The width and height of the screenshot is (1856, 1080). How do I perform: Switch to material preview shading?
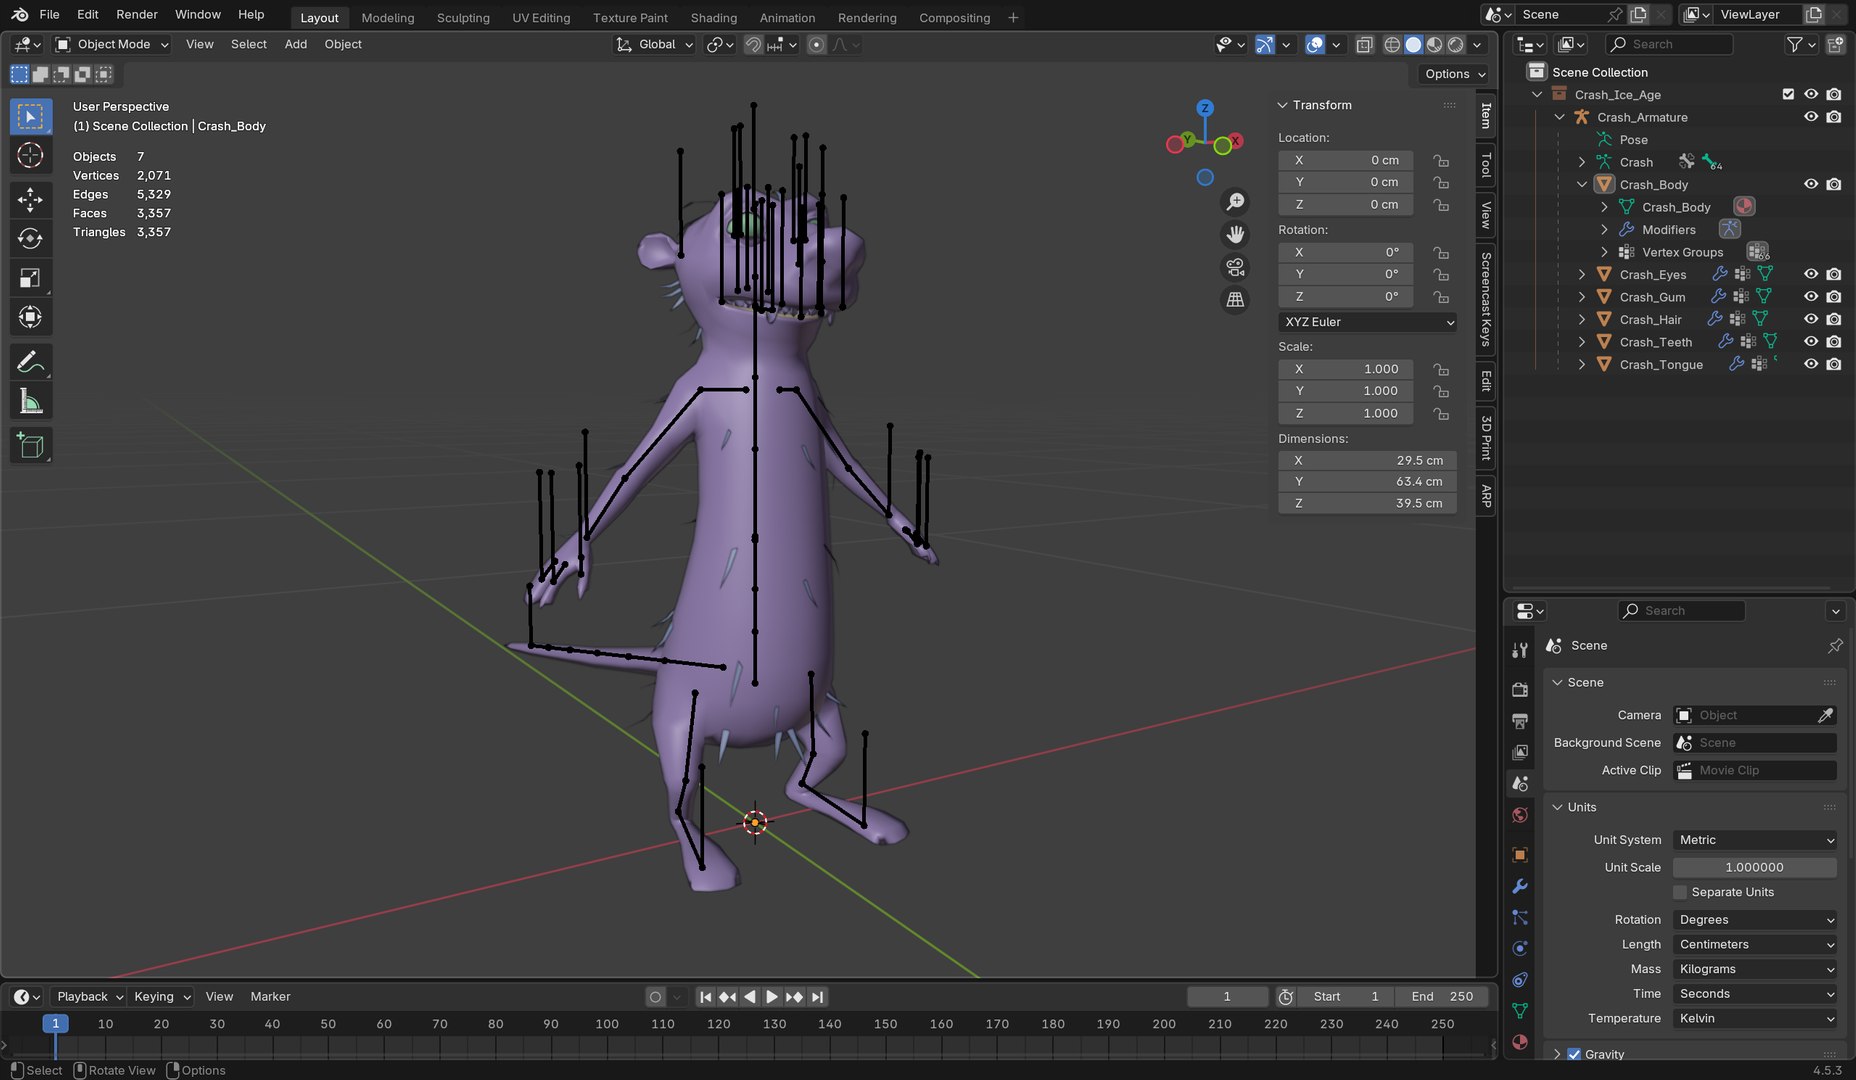click(x=1434, y=44)
